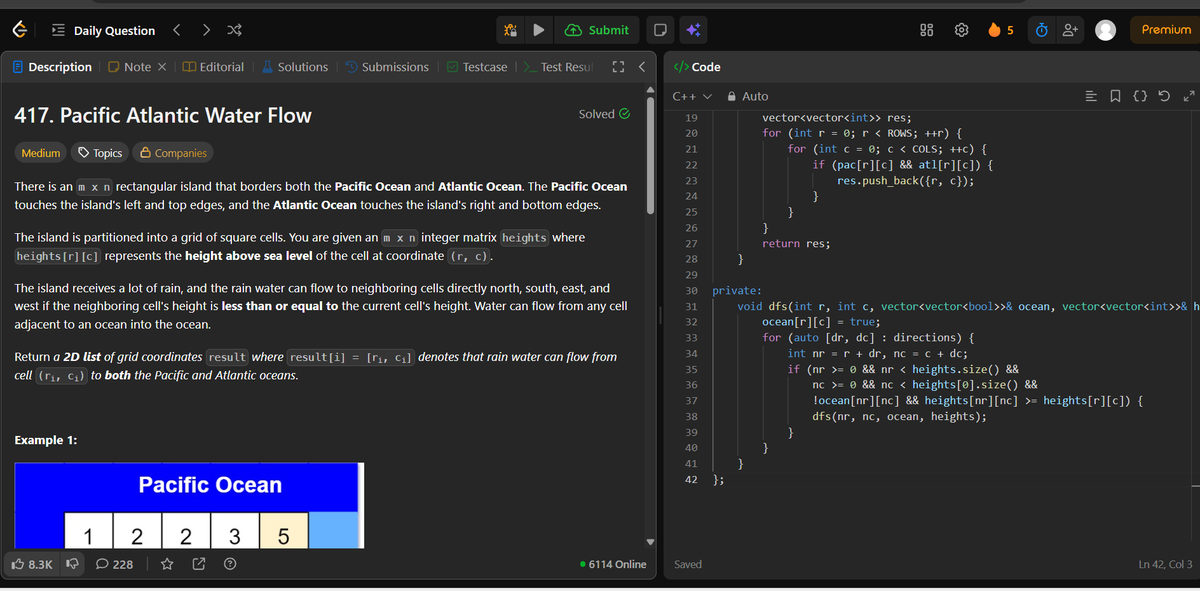The width and height of the screenshot is (1200, 591).
Task: Dislike the problem with thumbs down
Action: coord(73,565)
